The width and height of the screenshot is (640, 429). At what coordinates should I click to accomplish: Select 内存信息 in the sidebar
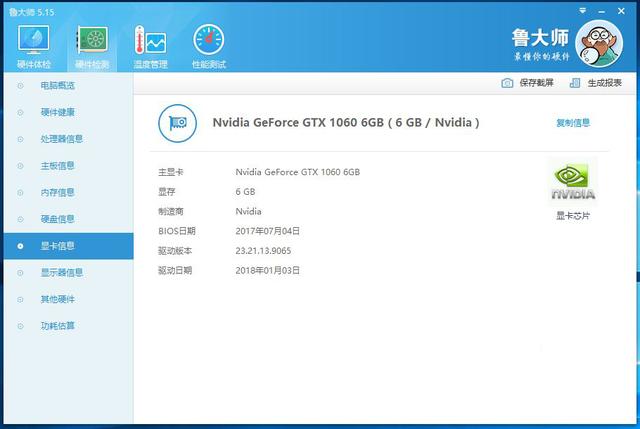(69, 192)
